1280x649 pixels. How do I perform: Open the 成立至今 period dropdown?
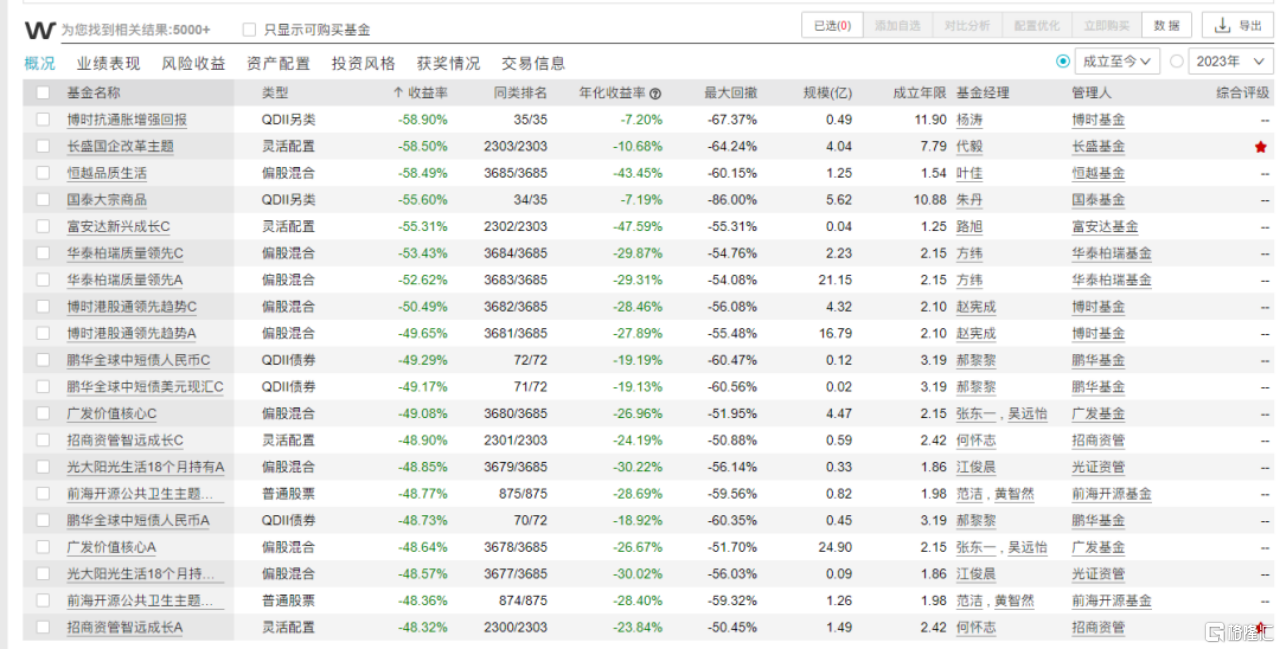pos(1117,61)
